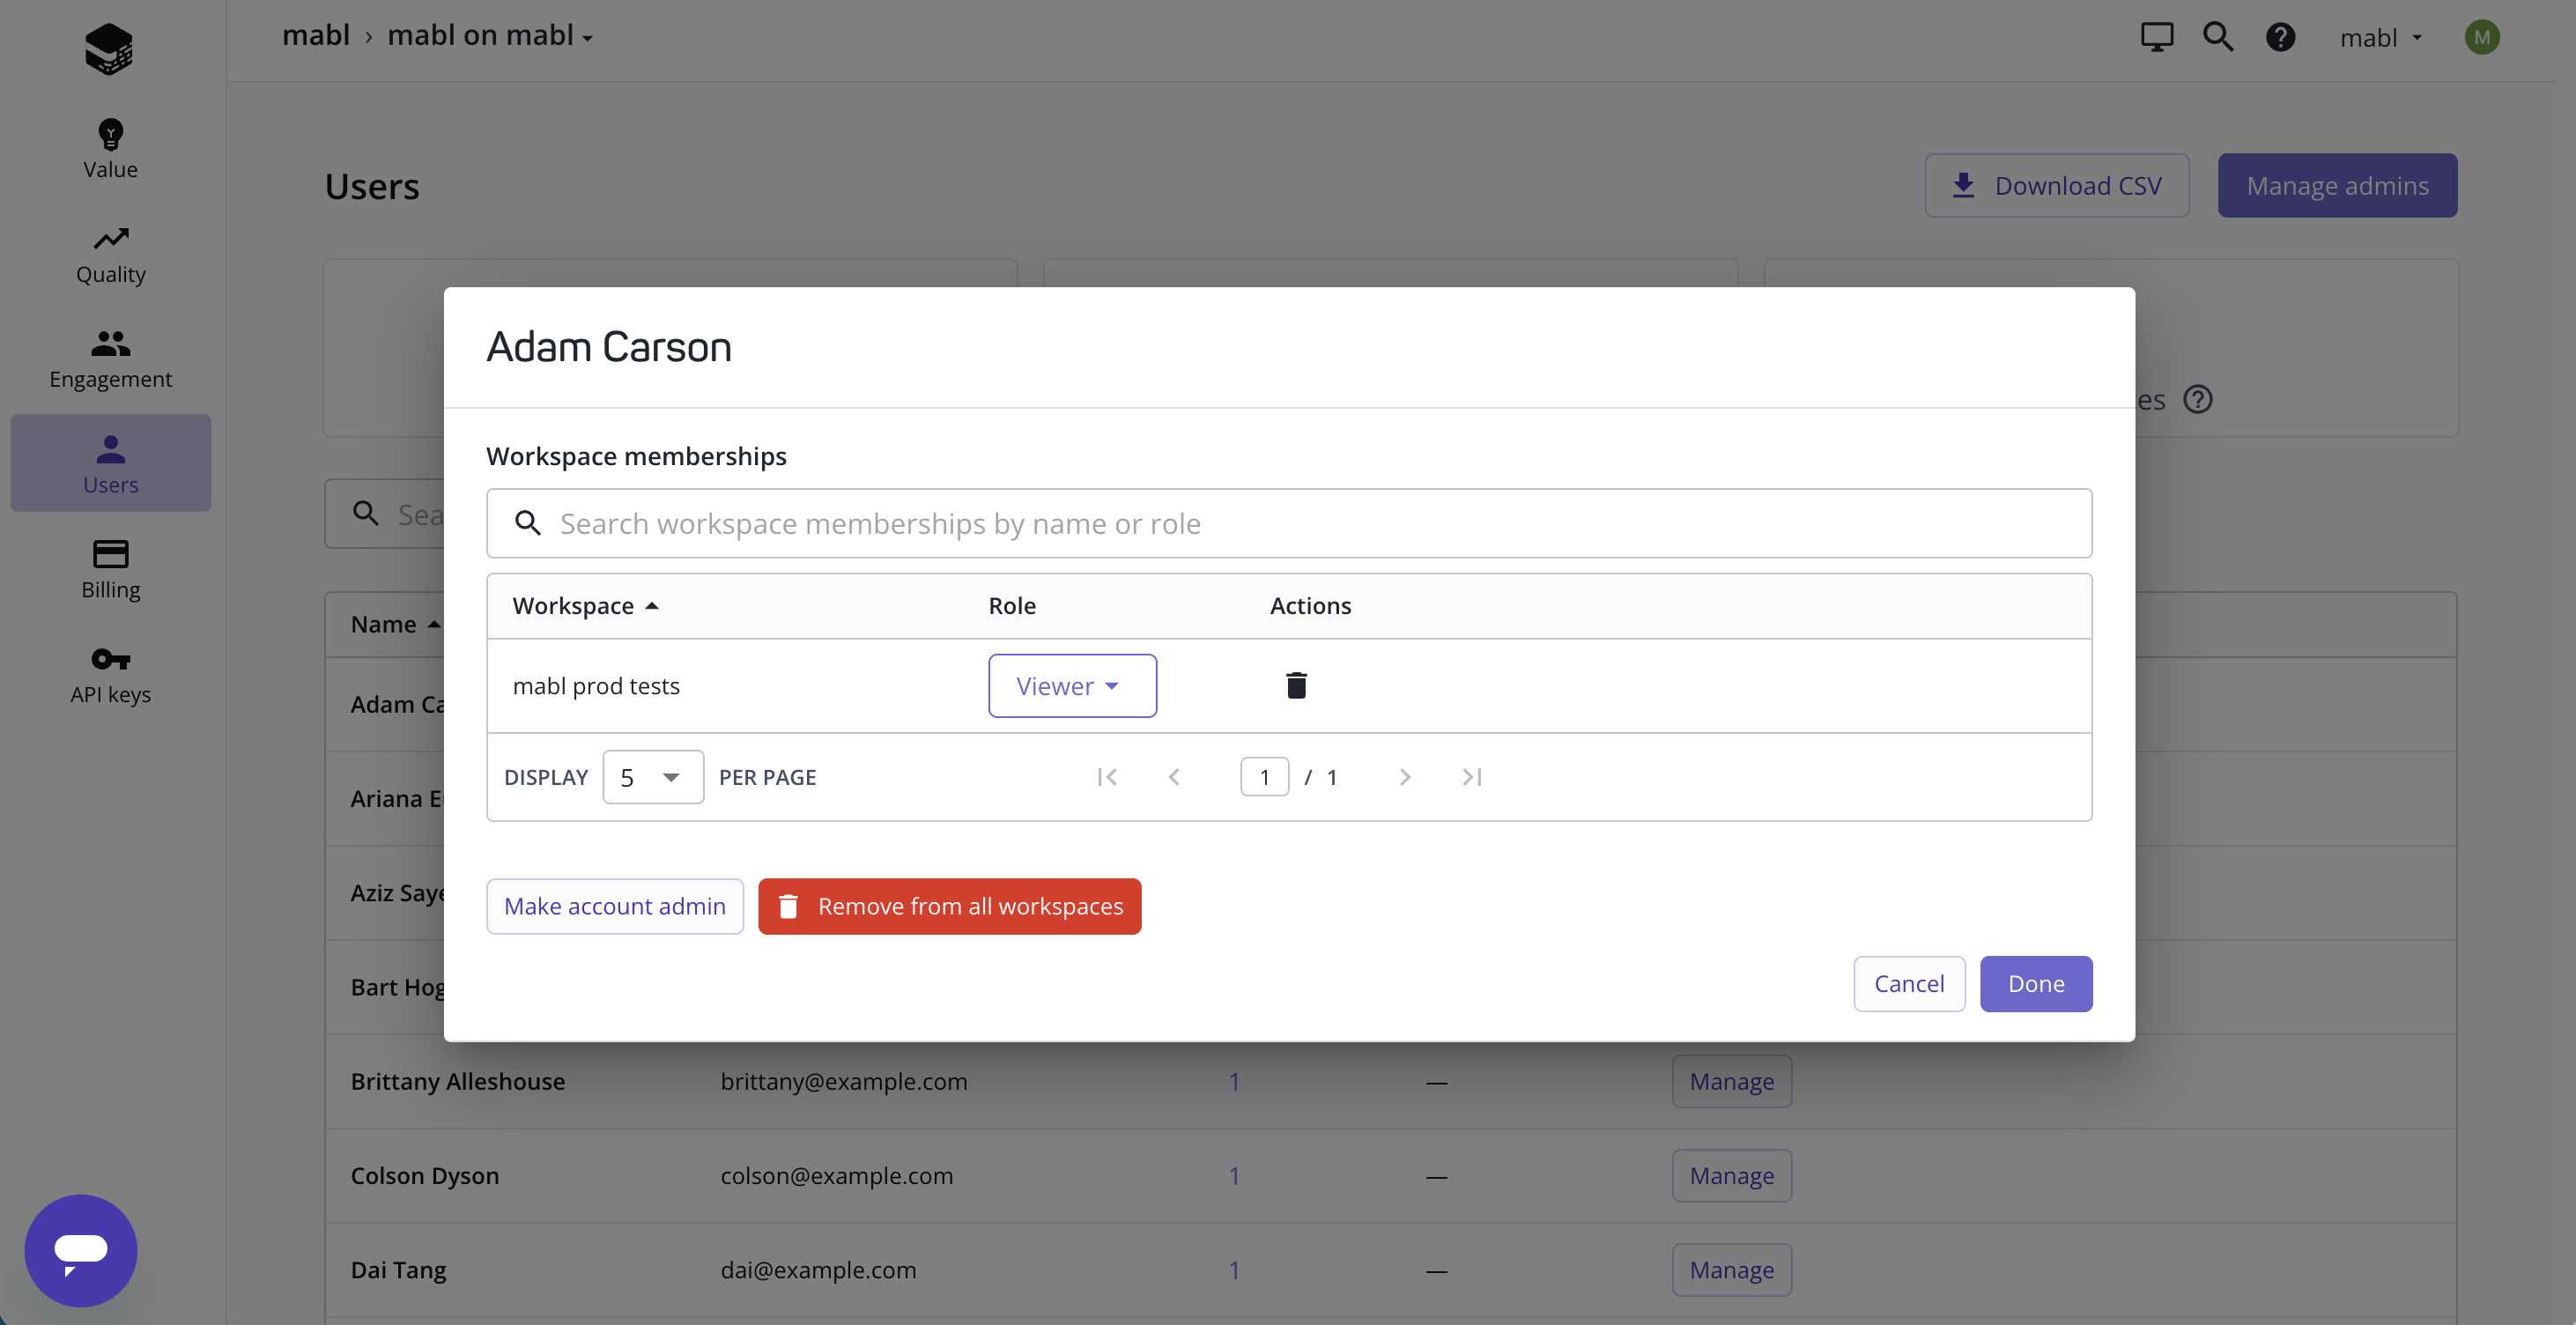The width and height of the screenshot is (2576, 1325).
Task: Click colson@example.com email cell
Action: pyautogui.click(x=837, y=1175)
